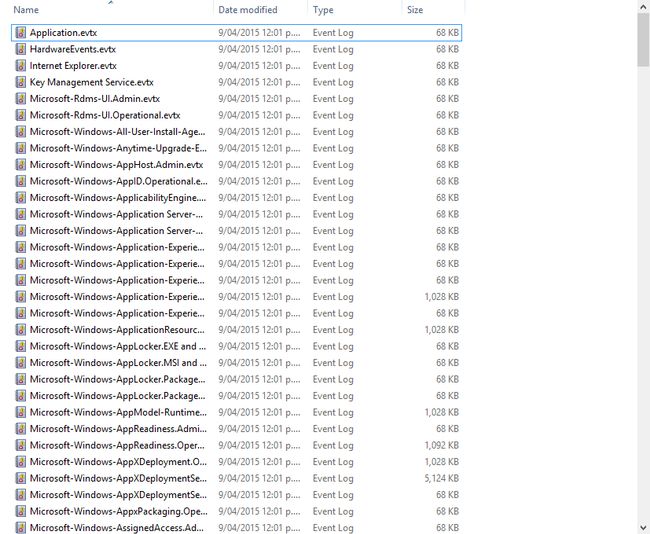Click the Microsoft-Windows-AssignedAccess.Ad... file name

tap(117, 528)
